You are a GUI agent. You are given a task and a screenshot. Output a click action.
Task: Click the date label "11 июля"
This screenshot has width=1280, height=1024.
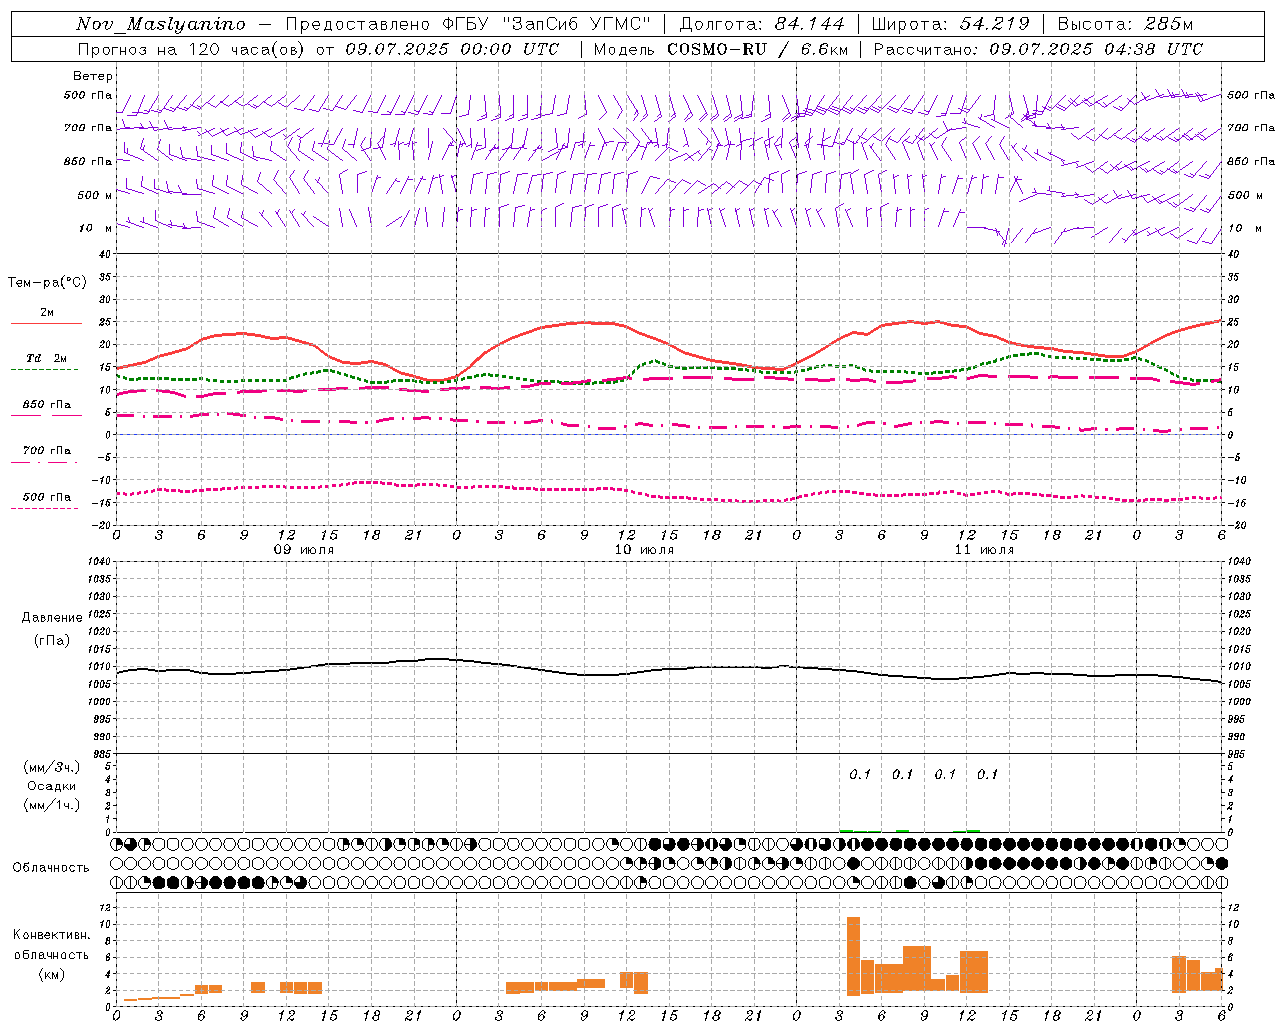(984, 550)
